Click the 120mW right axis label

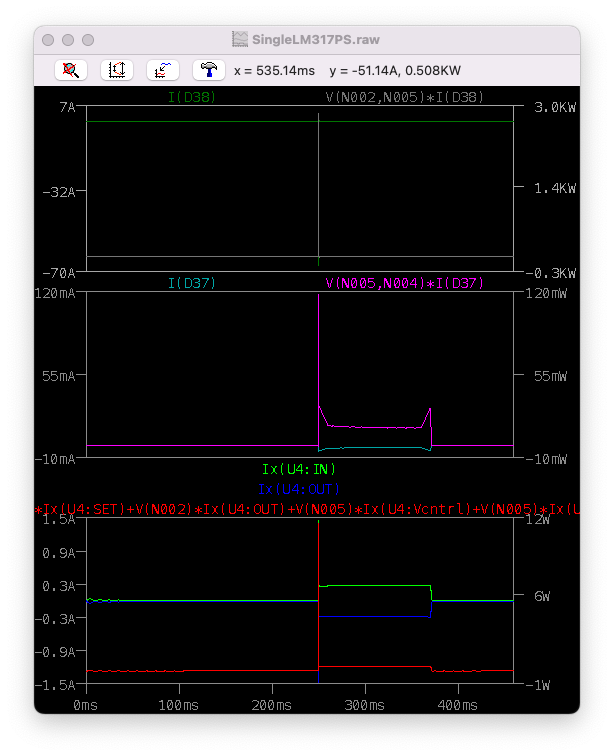point(546,293)
